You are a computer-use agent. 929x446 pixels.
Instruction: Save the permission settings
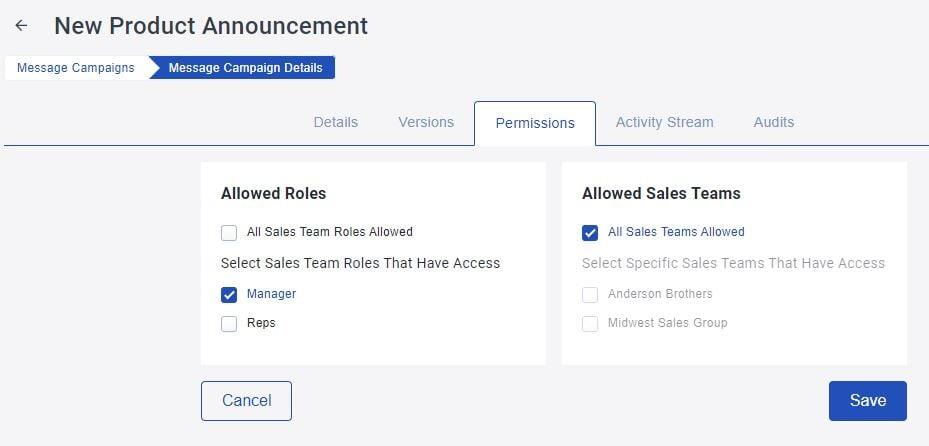point(867,401)
